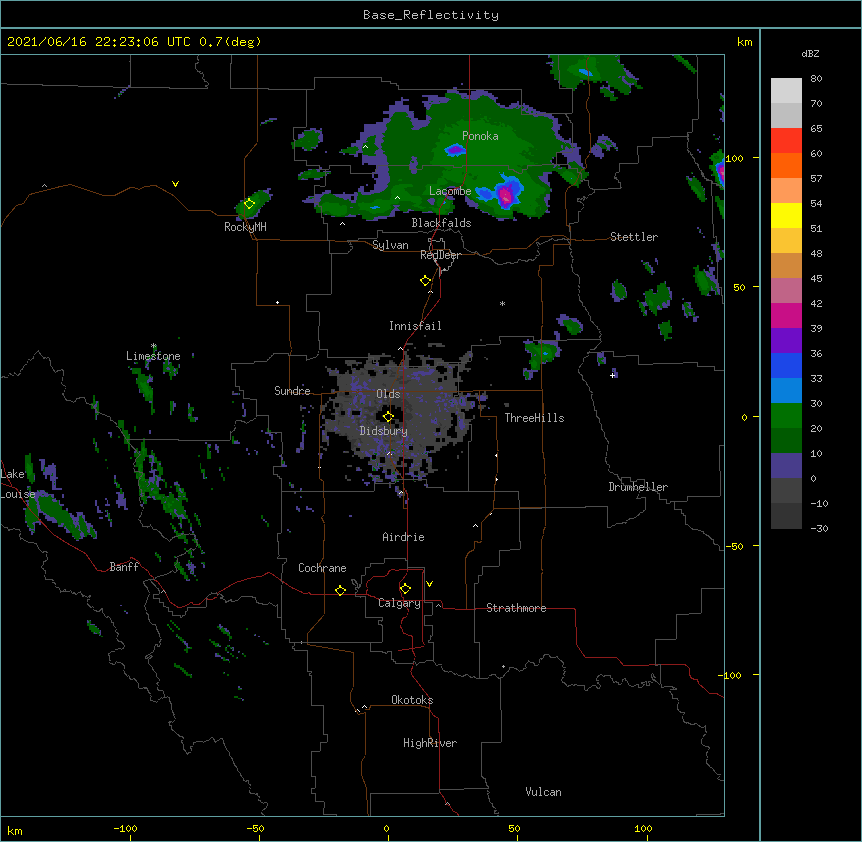This screenshot has height=842, width=862.
Task: Click the Cochrane label
Action: click(322, 568)
